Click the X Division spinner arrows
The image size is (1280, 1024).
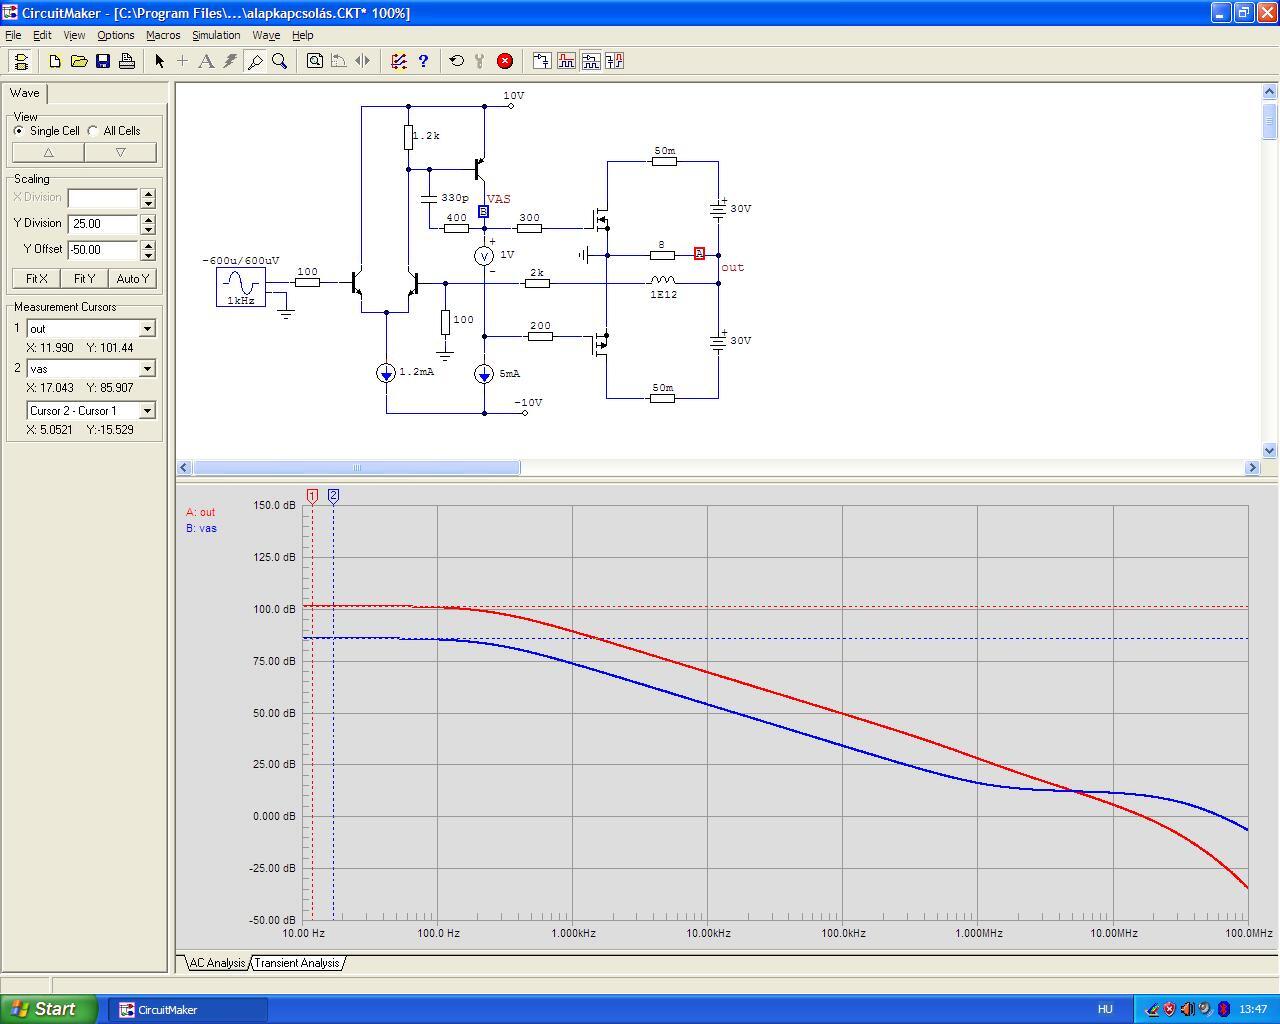tap(148, 198)
